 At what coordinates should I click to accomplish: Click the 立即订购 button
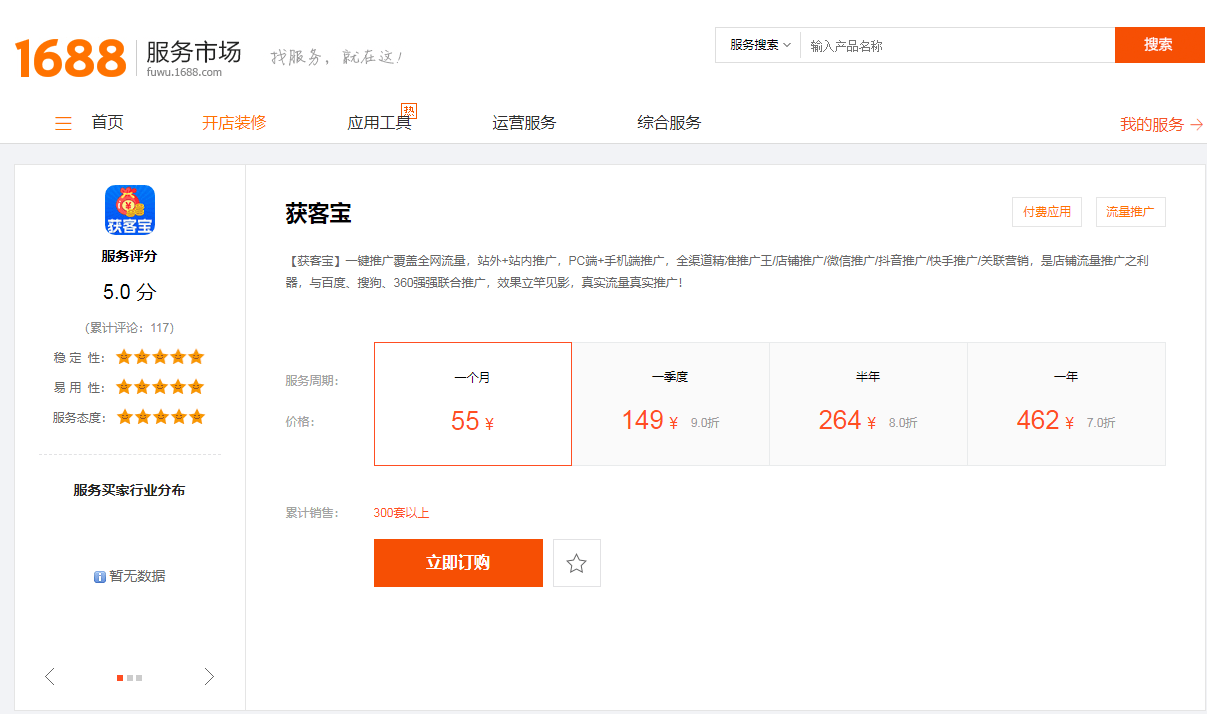click(x=458, y=563)
